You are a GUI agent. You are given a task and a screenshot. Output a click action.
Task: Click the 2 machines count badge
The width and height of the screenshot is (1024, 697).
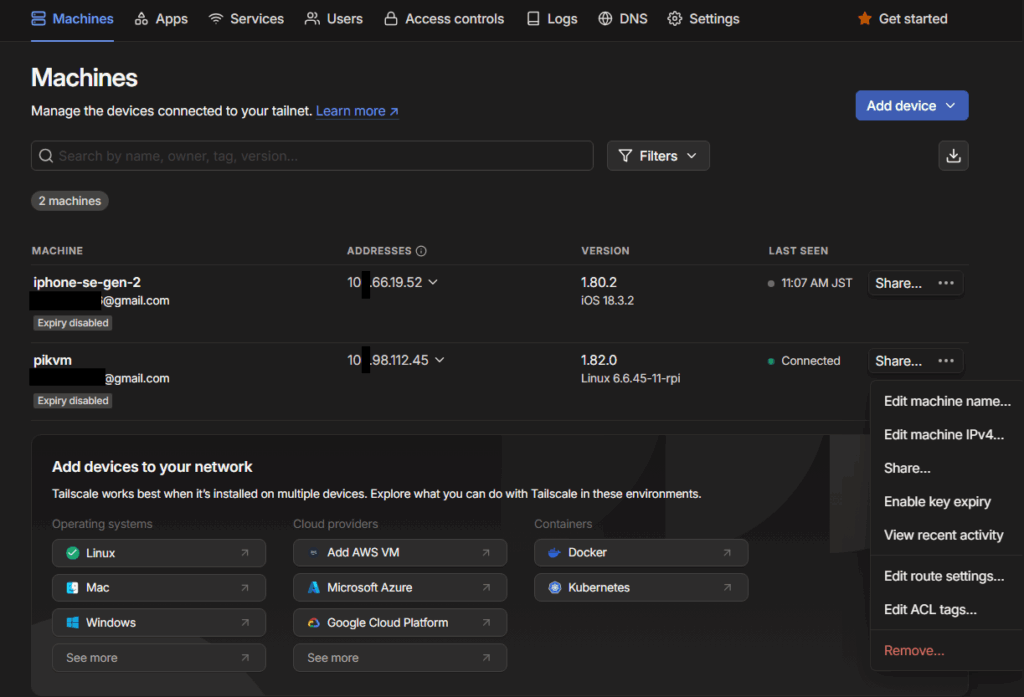pyautogui.click(x=70, y=201)
